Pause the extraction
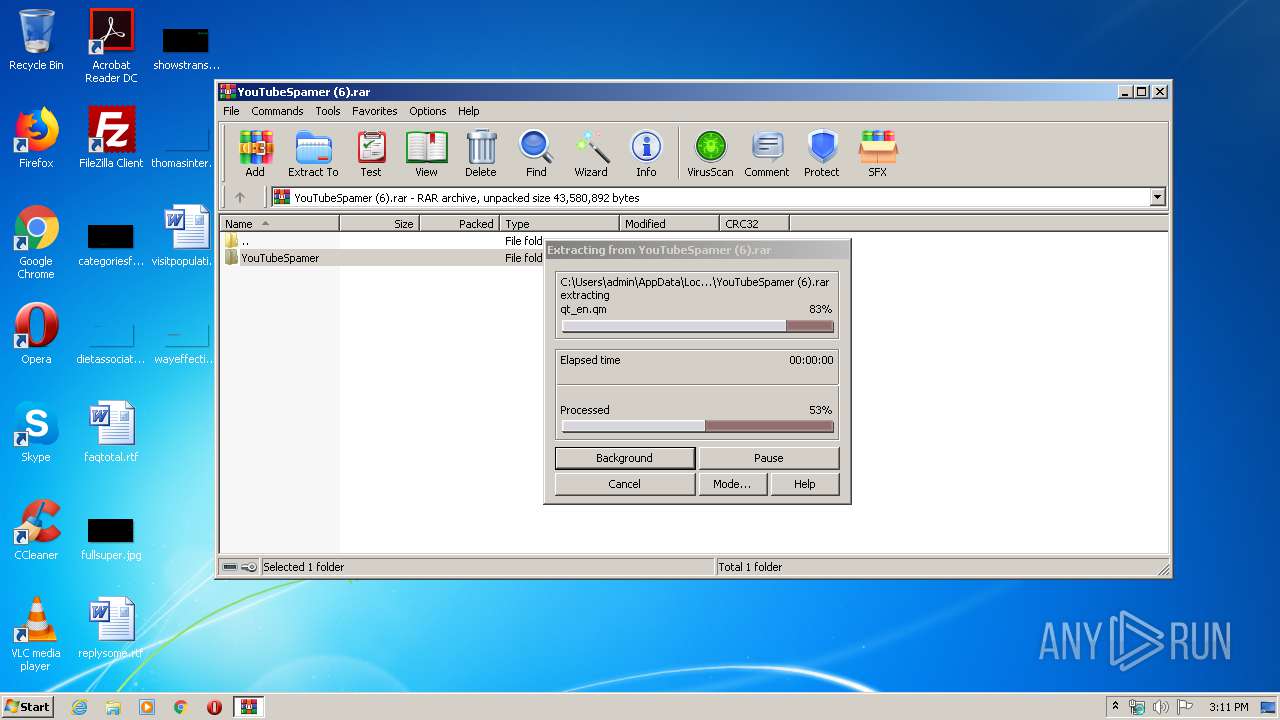 pos(769,458)
